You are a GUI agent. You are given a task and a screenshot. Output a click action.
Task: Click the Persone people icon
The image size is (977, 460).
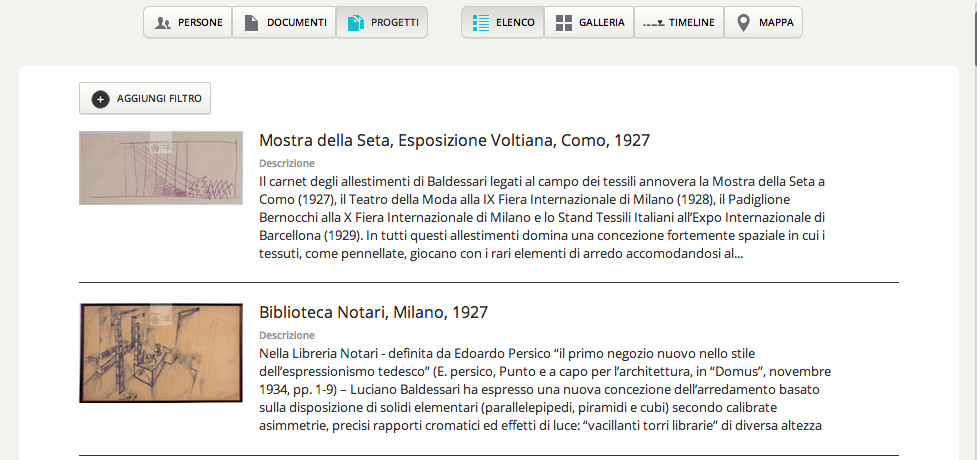[x=162, y=22]
